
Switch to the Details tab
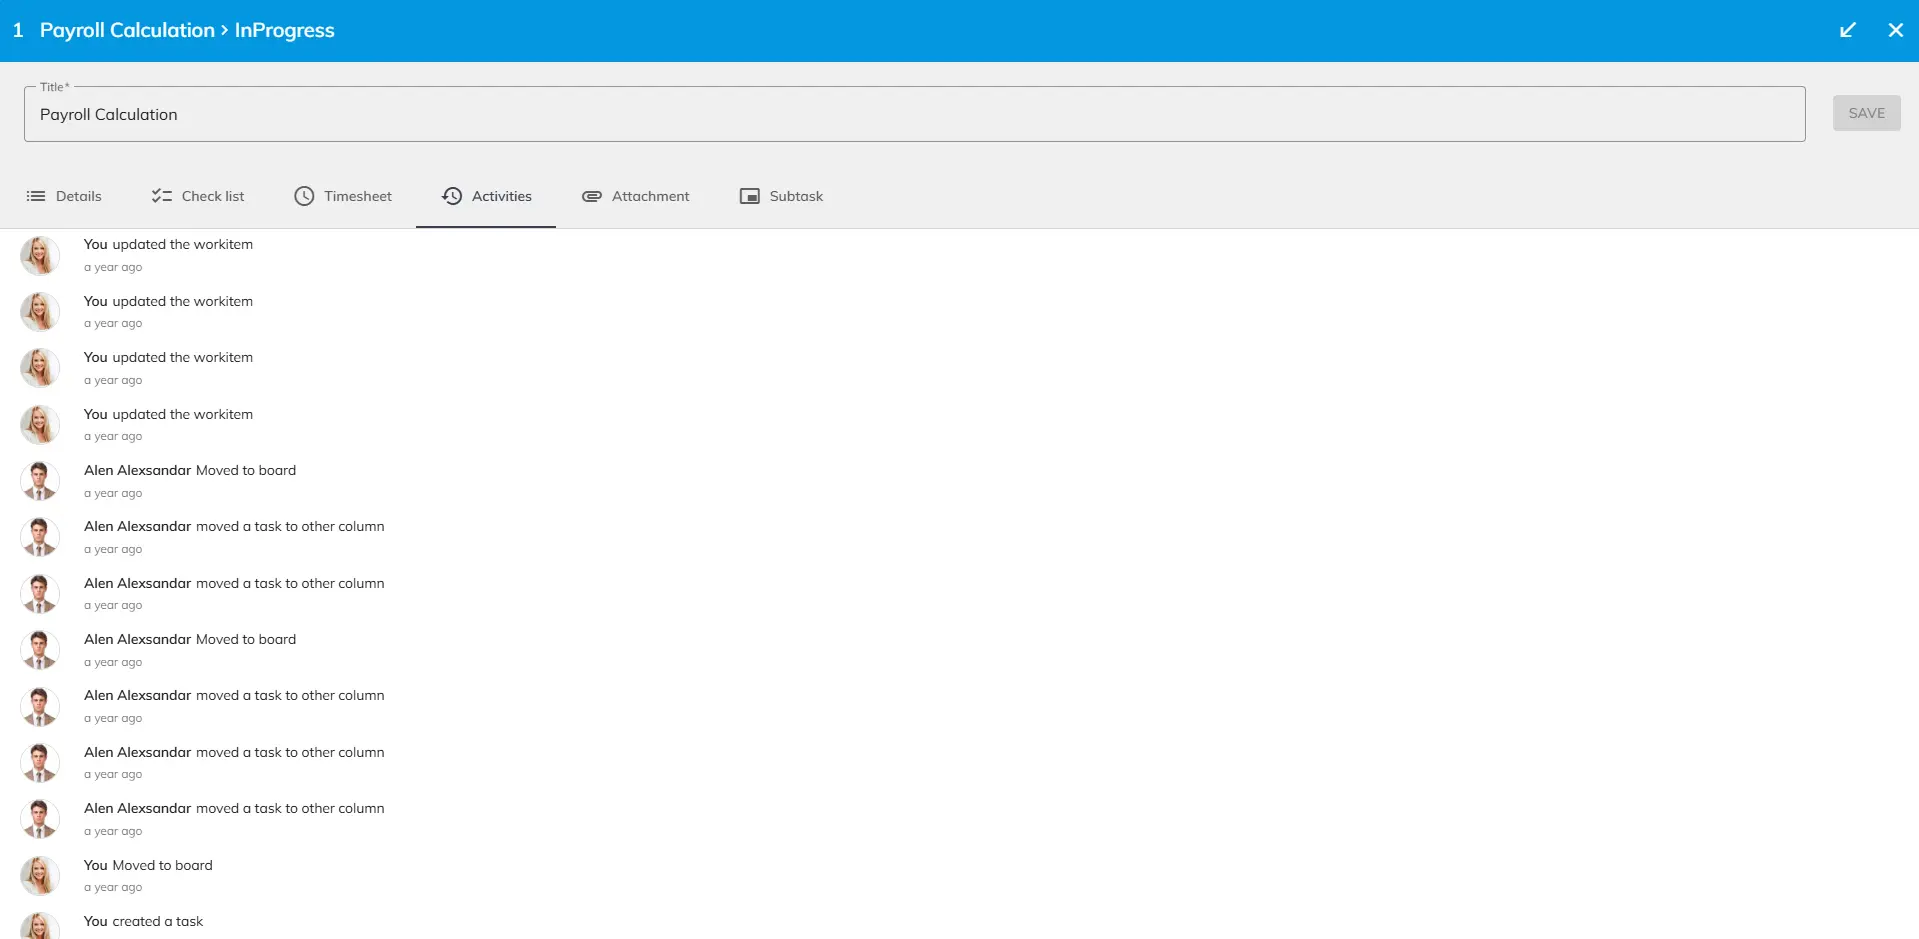click(78, 196)
